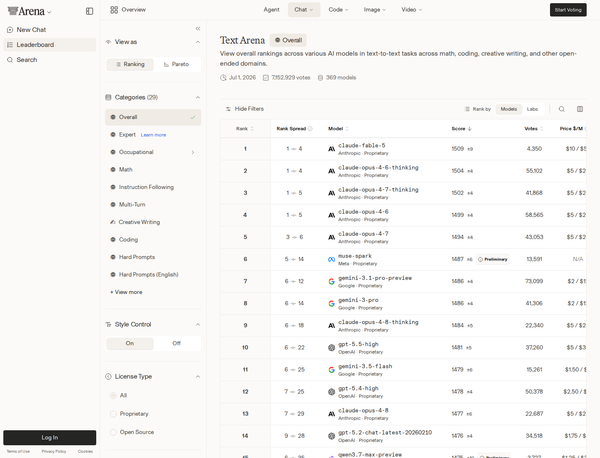Switch view to Ranking

coord(130,64)
